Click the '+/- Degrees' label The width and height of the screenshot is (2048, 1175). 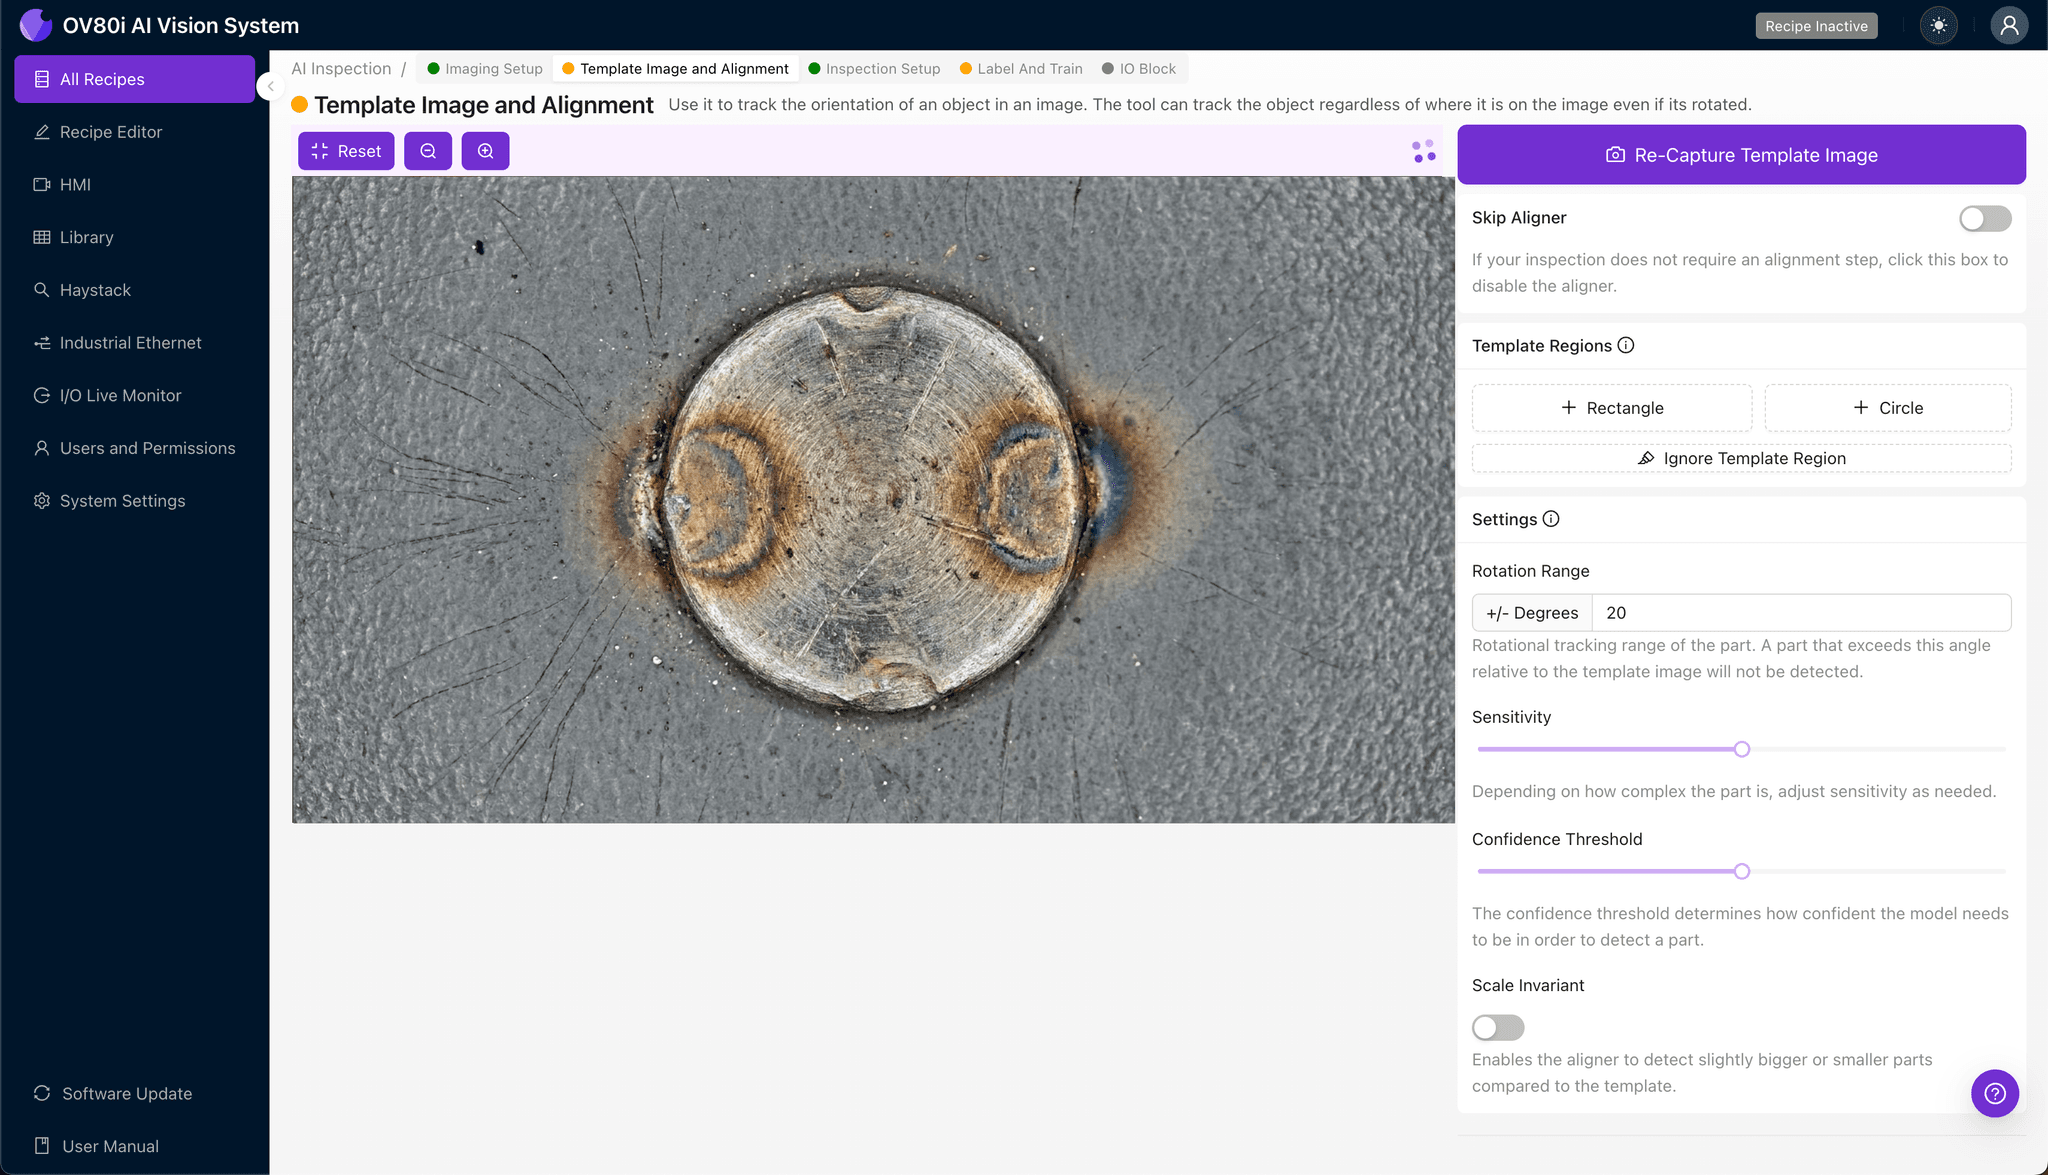(x=1532, y=613)
